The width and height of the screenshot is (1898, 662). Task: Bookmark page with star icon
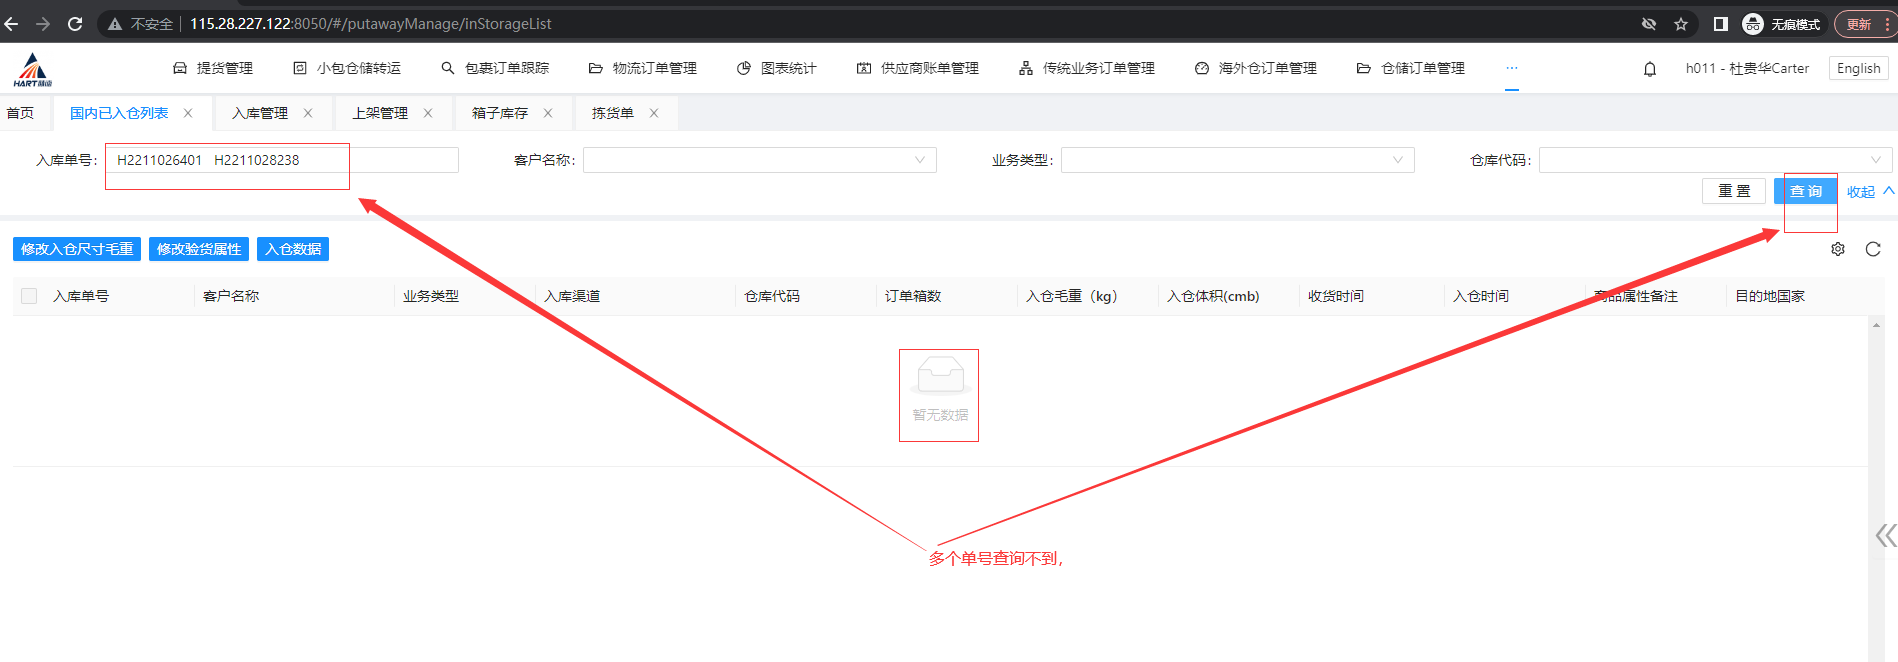coord(1681,24)
